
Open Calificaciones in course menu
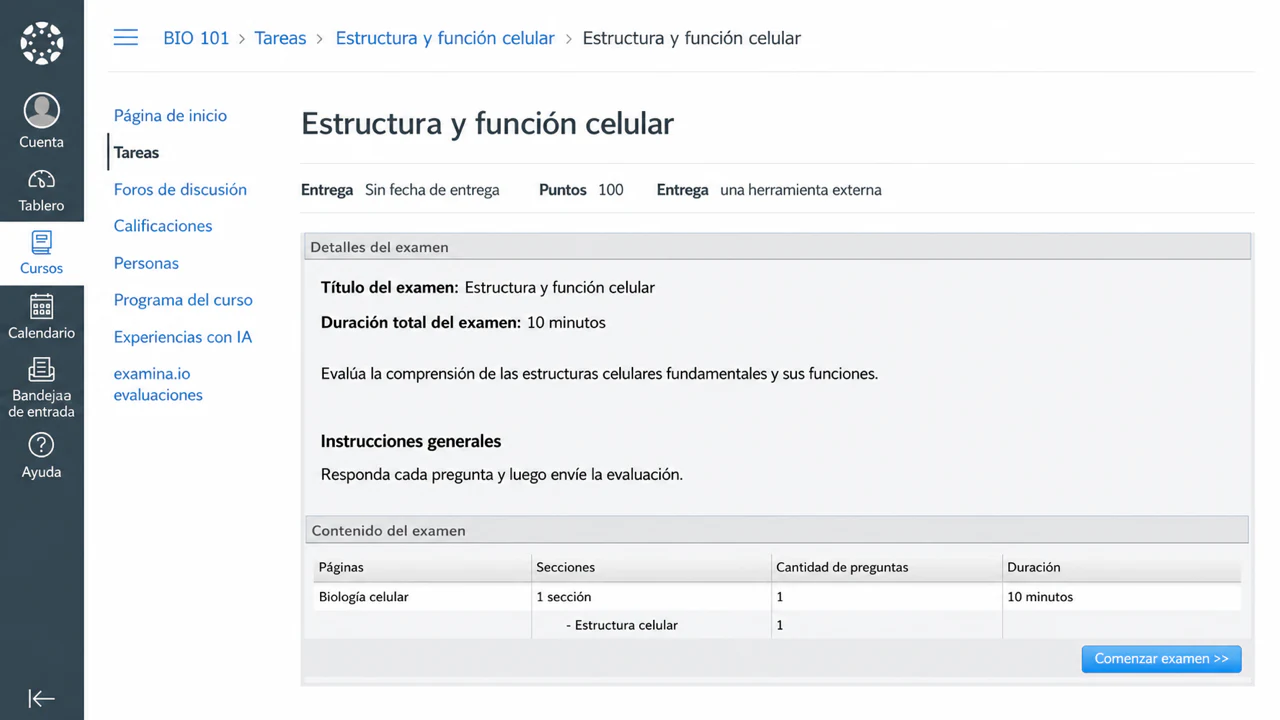point(163,226)
